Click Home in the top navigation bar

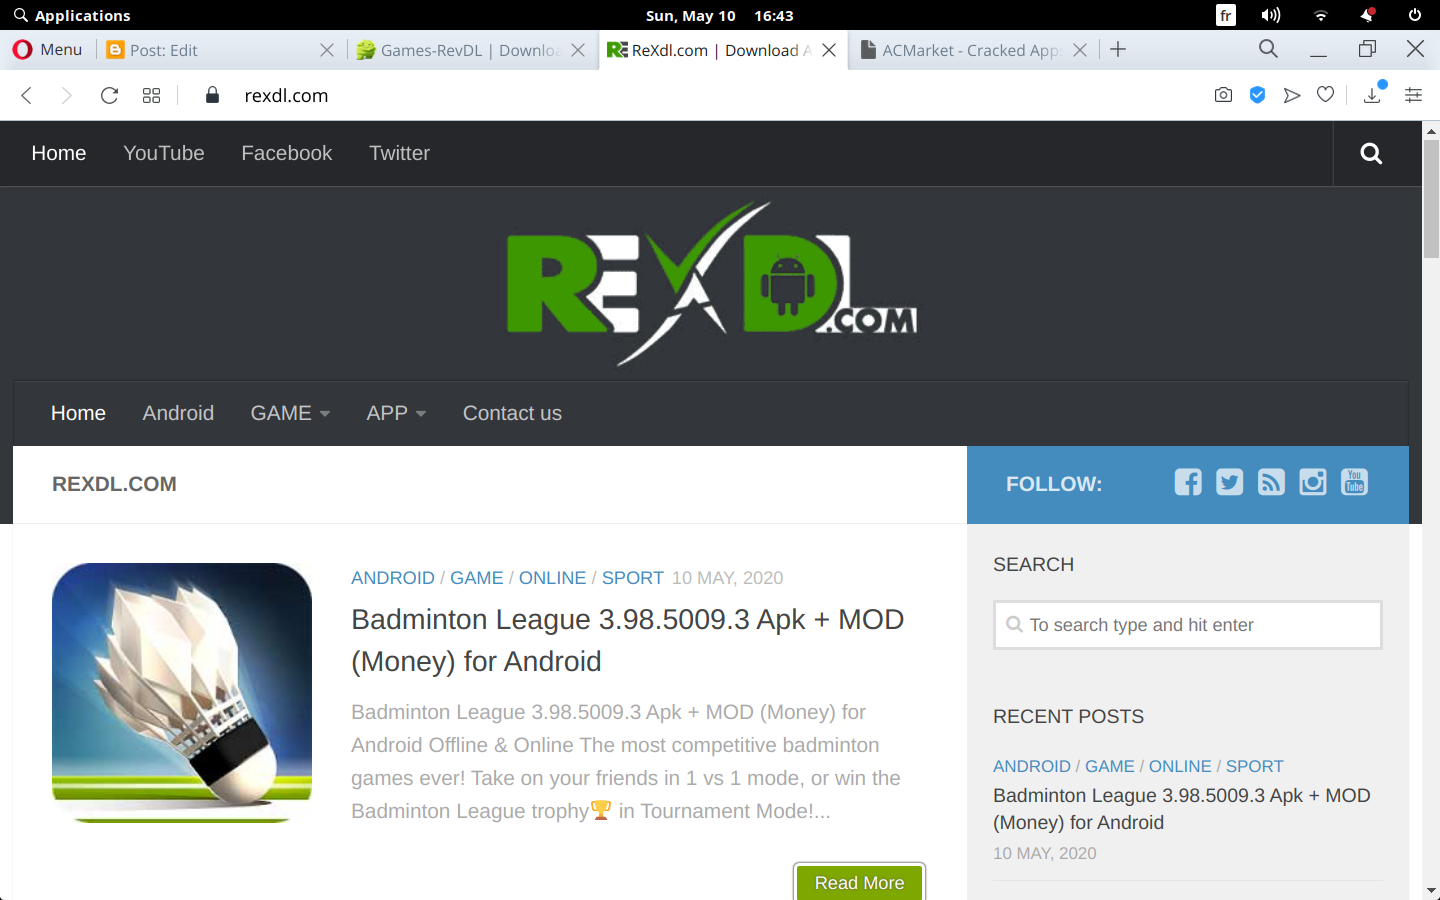59,153
